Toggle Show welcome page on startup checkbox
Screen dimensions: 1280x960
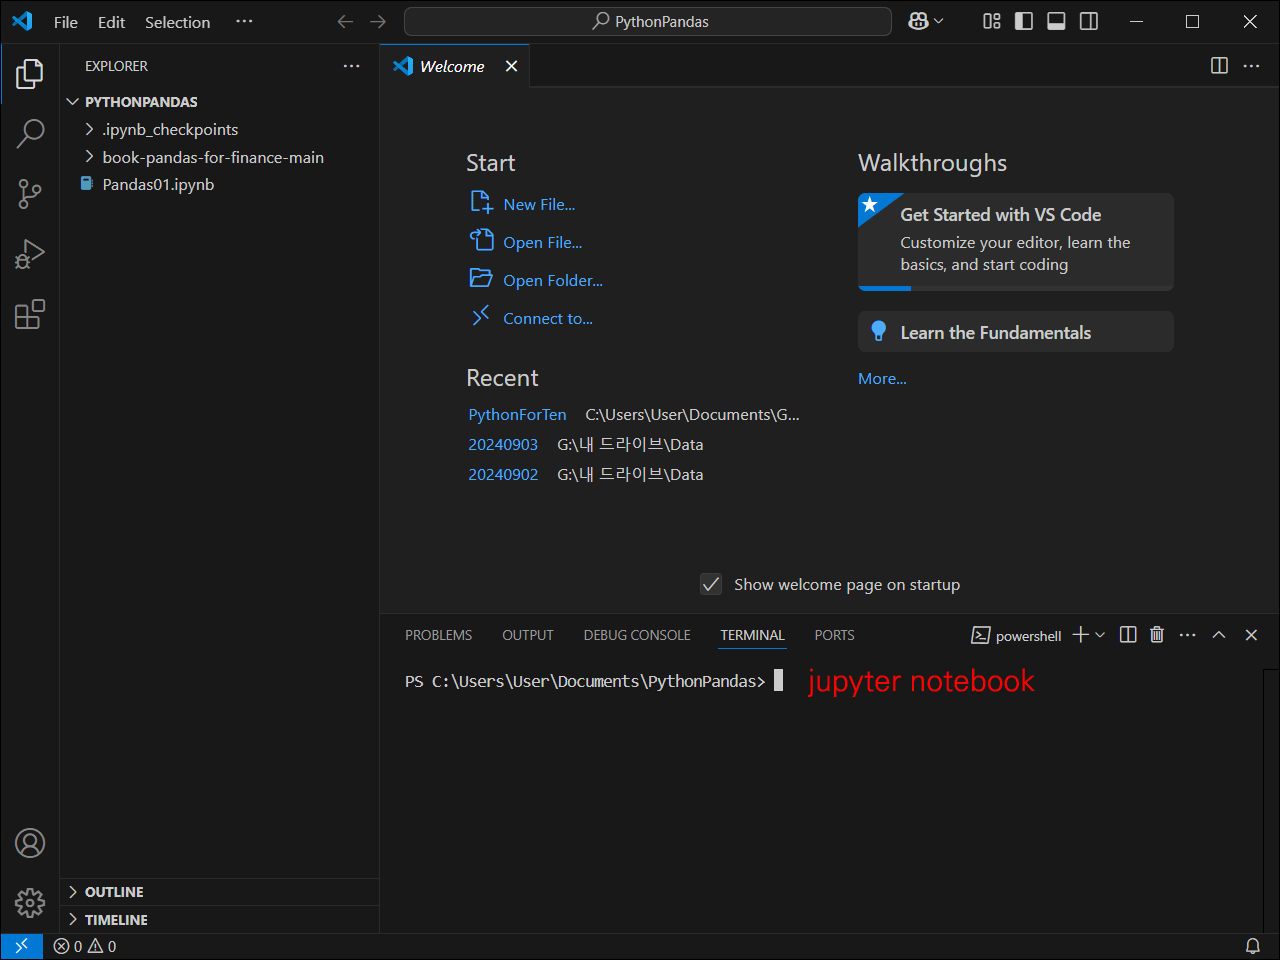pyautogui.click(x=711, y=584)
